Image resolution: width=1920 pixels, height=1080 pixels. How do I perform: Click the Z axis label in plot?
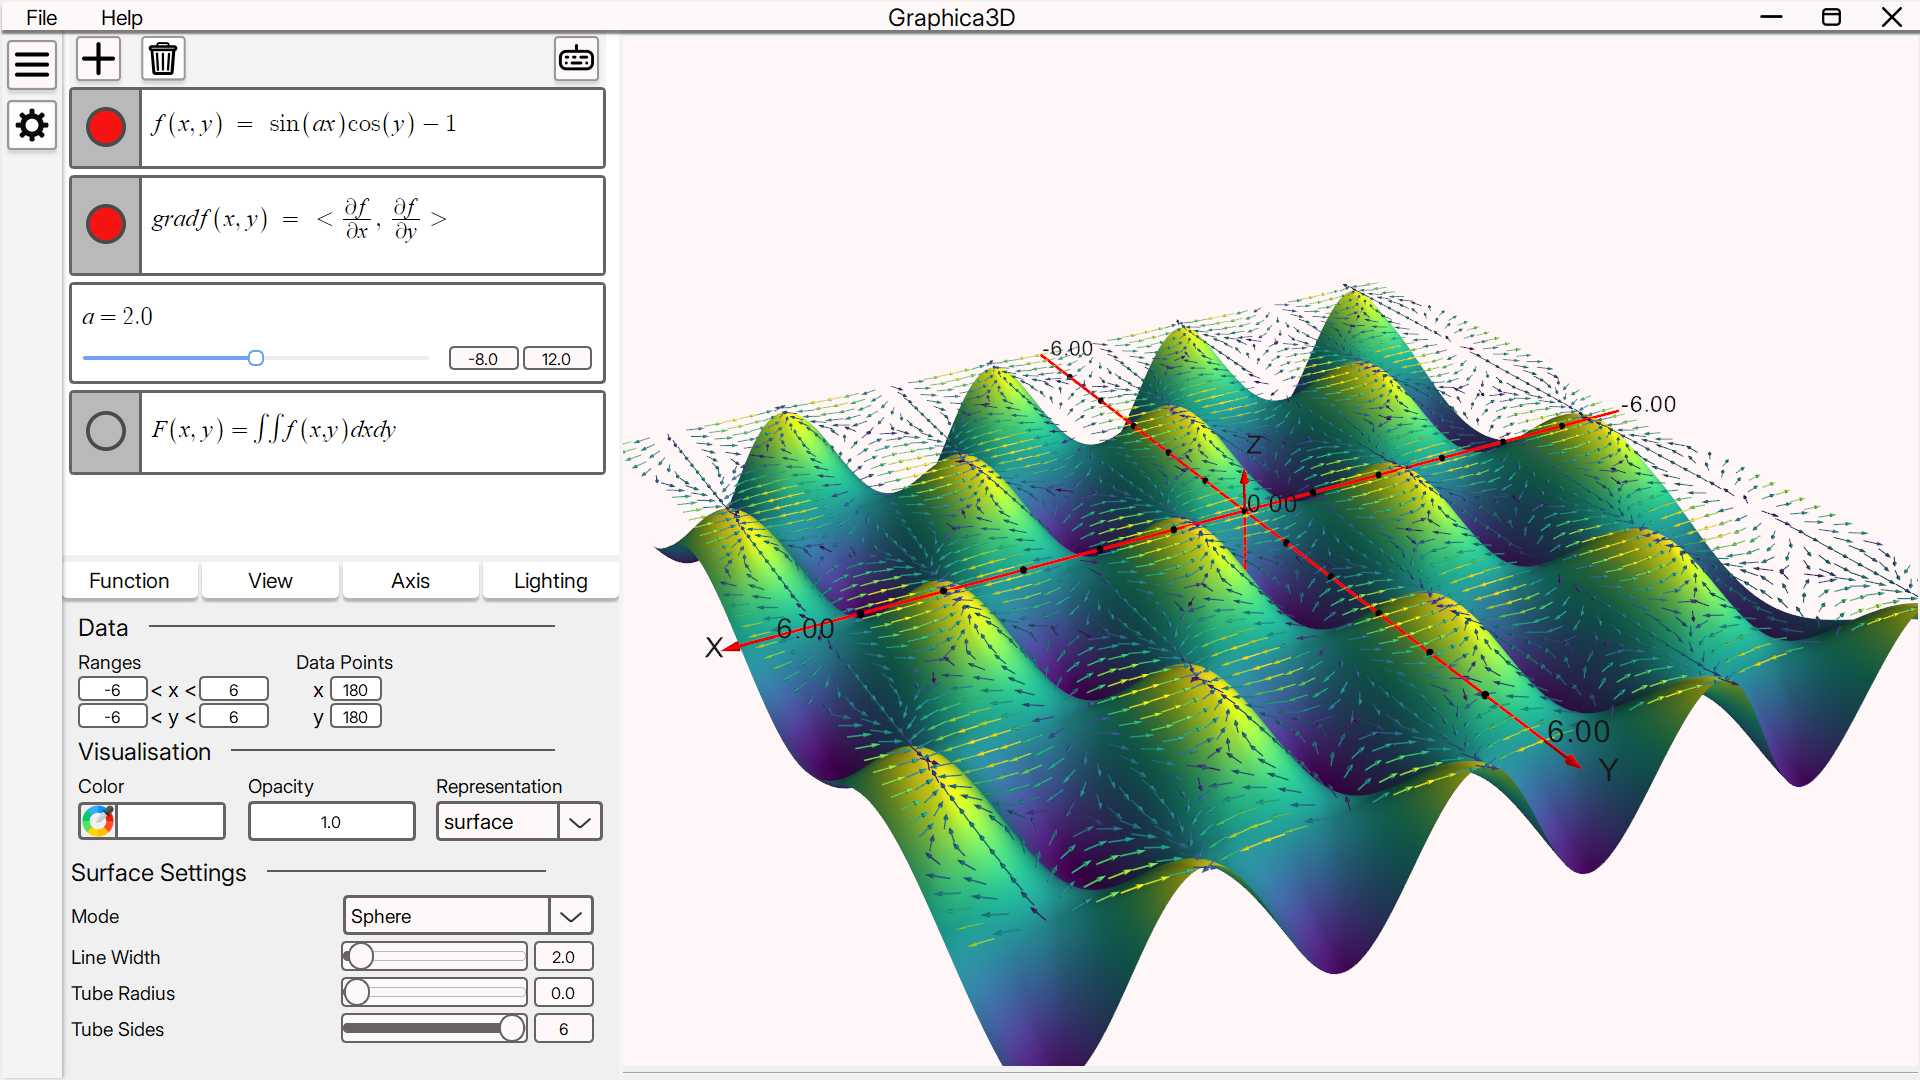[1254, 445]
